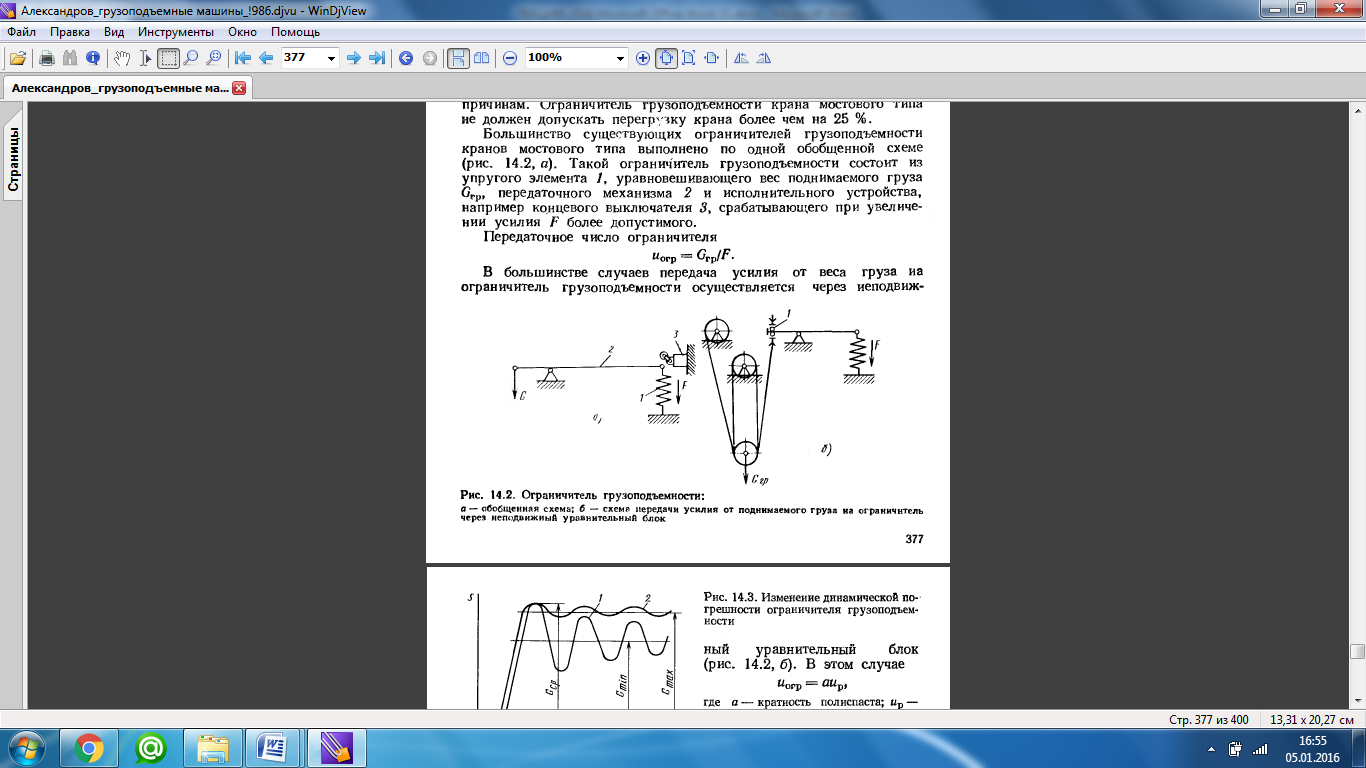This screenshot has height=768, width=1366.
Task: Open the Правка menu
Action: click(x=70, y=32)
